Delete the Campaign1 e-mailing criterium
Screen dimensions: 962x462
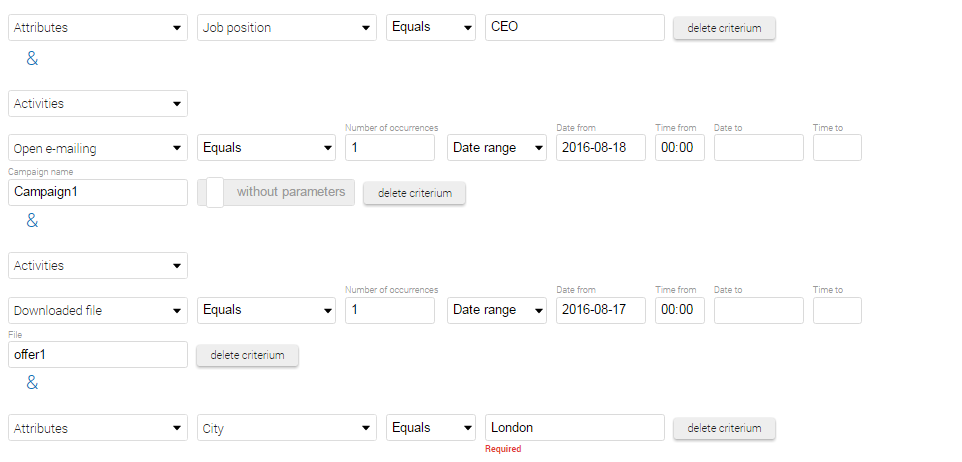pos(415,193)
